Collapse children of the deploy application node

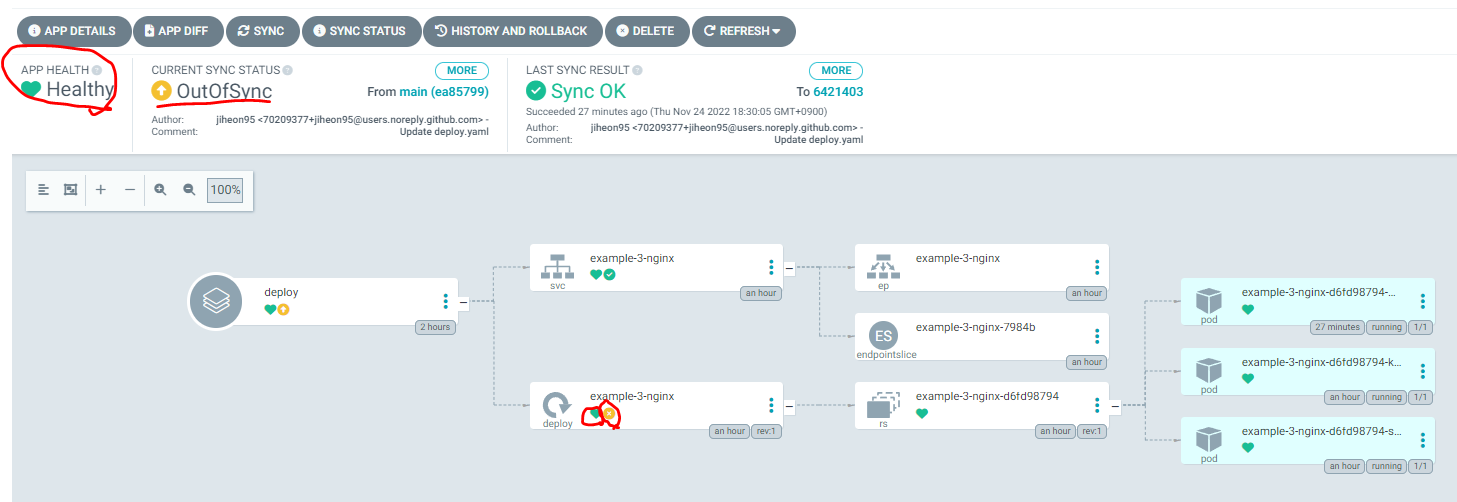463,301
